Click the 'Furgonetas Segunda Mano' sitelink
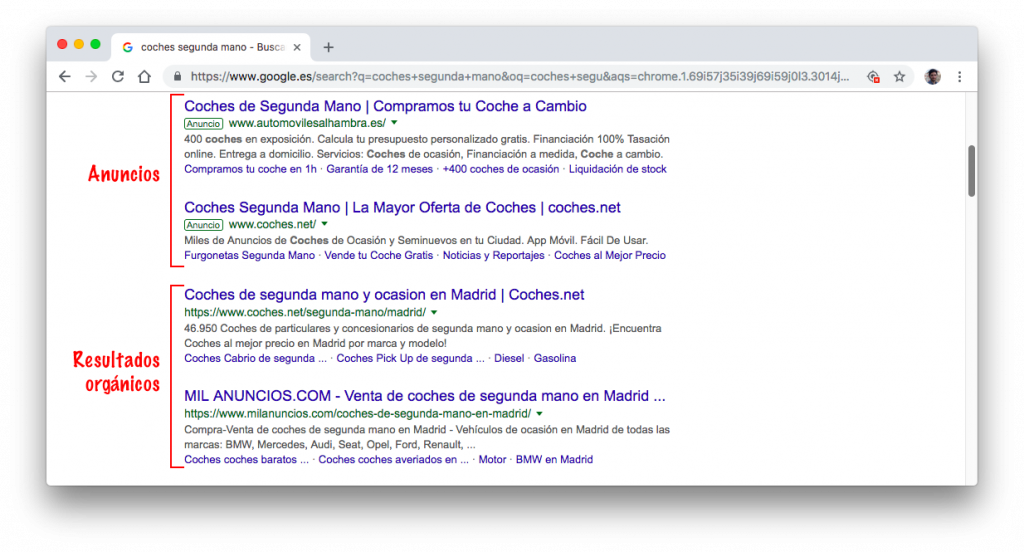This screenshot has width=1024, height=552. pos(249,255)
